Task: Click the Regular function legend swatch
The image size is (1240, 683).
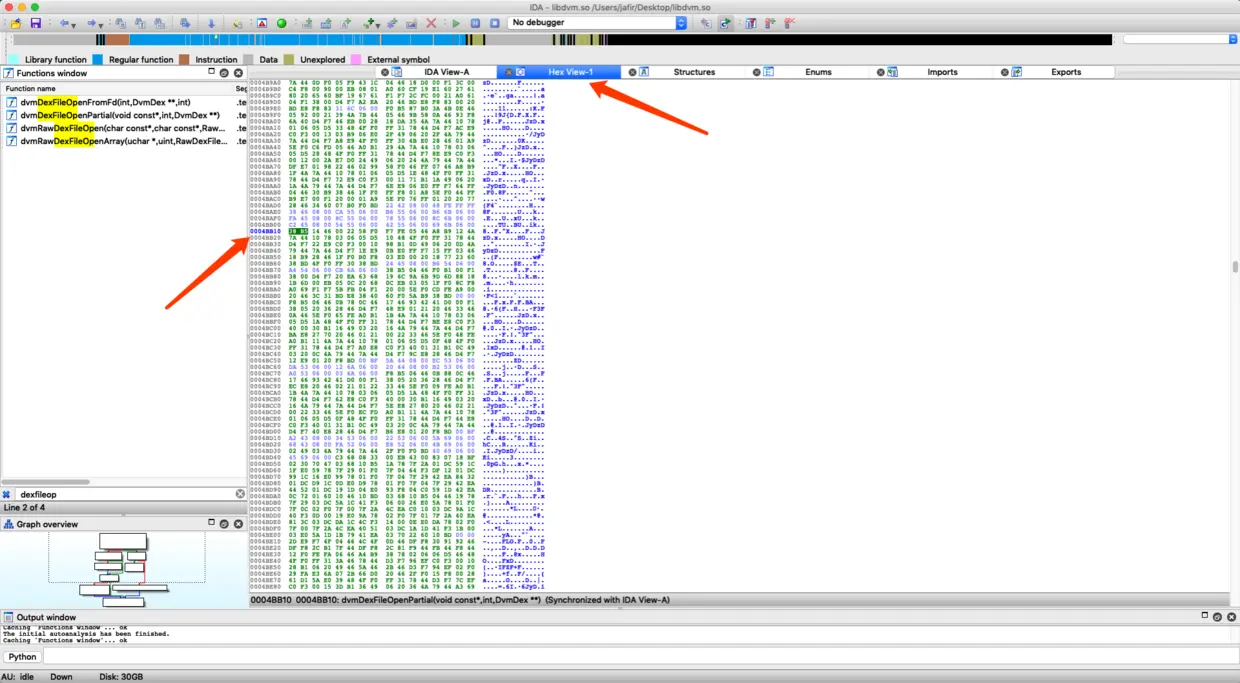Action: point(98,60)
